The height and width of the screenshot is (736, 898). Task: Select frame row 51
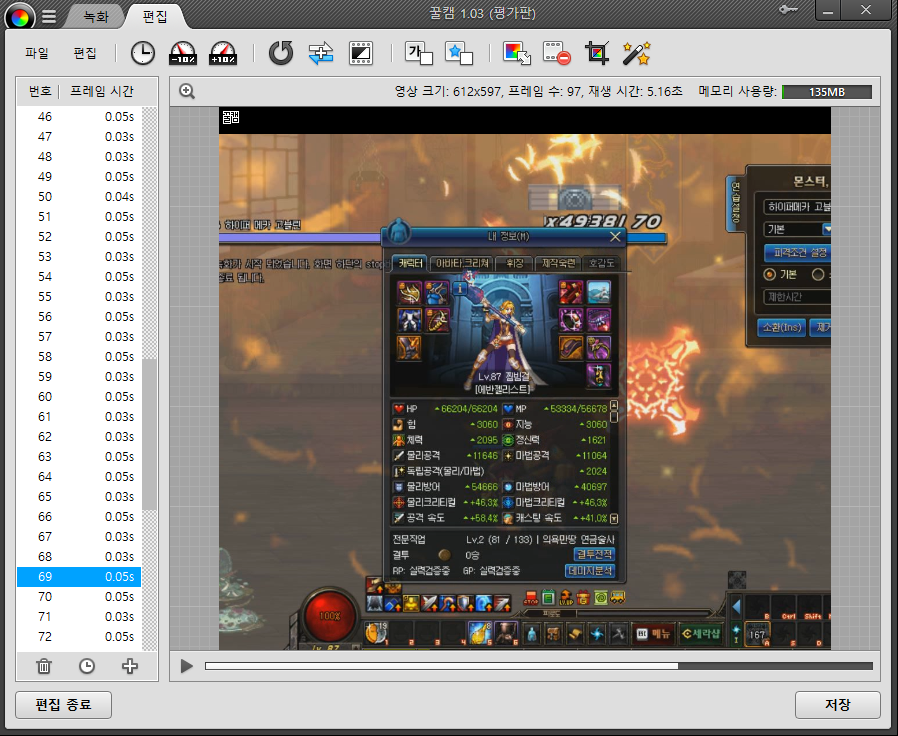pyautogui.click(x=79, y=217)
